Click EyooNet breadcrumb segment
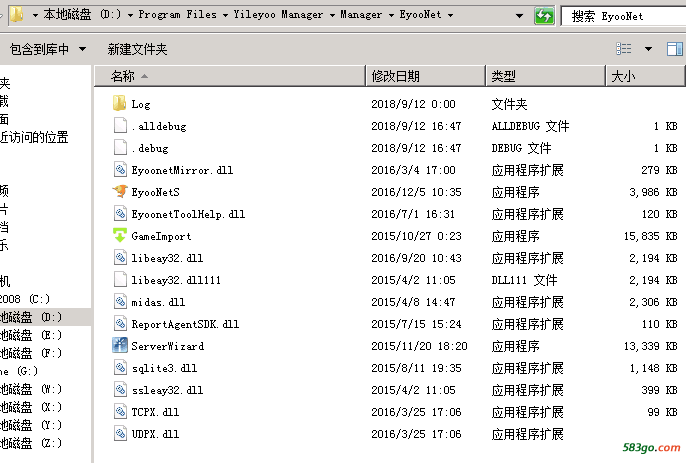Viewport: 686px width, 463px height. click(420, 14)
